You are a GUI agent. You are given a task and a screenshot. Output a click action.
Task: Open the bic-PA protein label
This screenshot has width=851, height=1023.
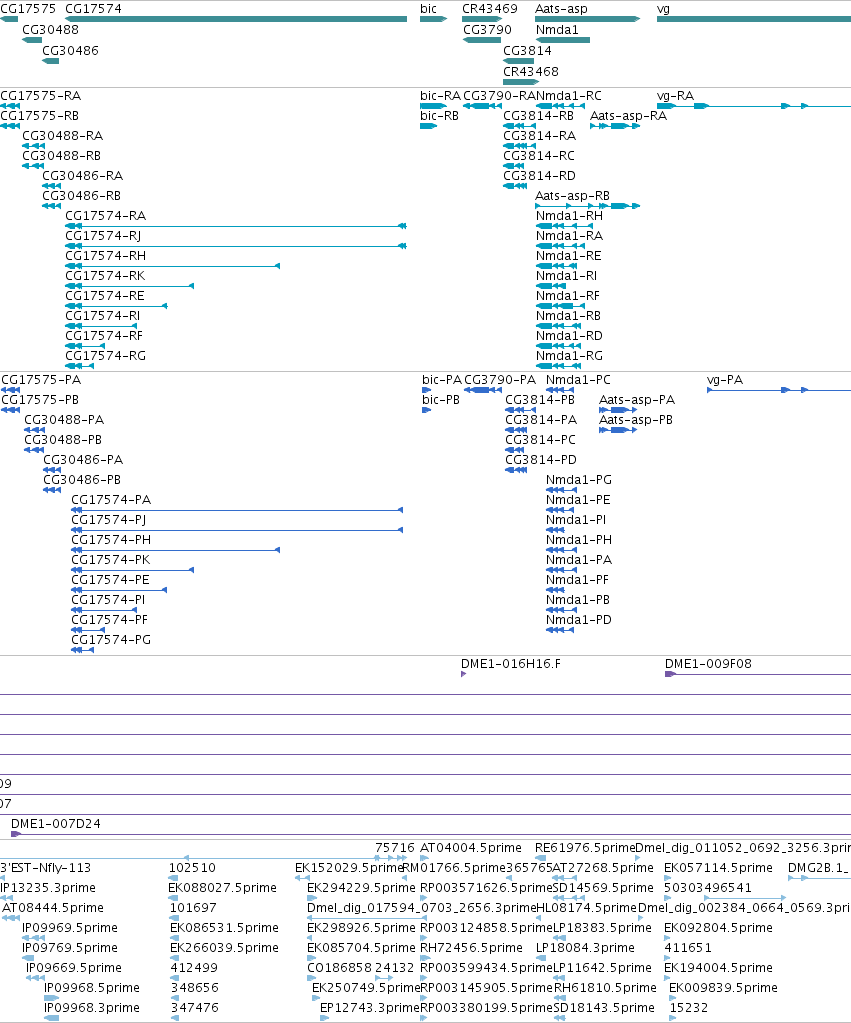tap(442, 380)
